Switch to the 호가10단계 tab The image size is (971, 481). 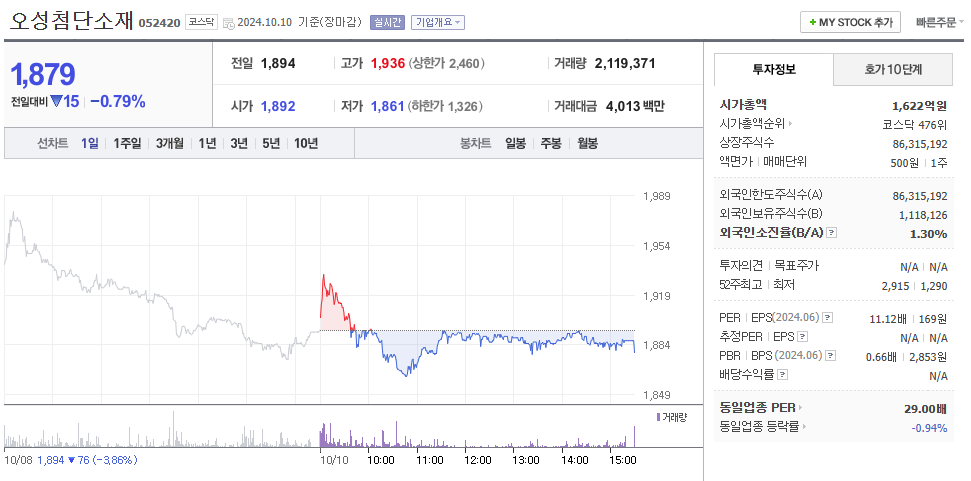tap(893, 69)
